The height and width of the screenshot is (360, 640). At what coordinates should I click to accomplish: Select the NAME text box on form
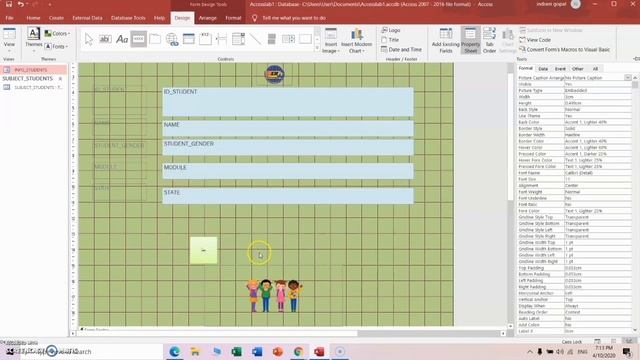pos(288,129)
